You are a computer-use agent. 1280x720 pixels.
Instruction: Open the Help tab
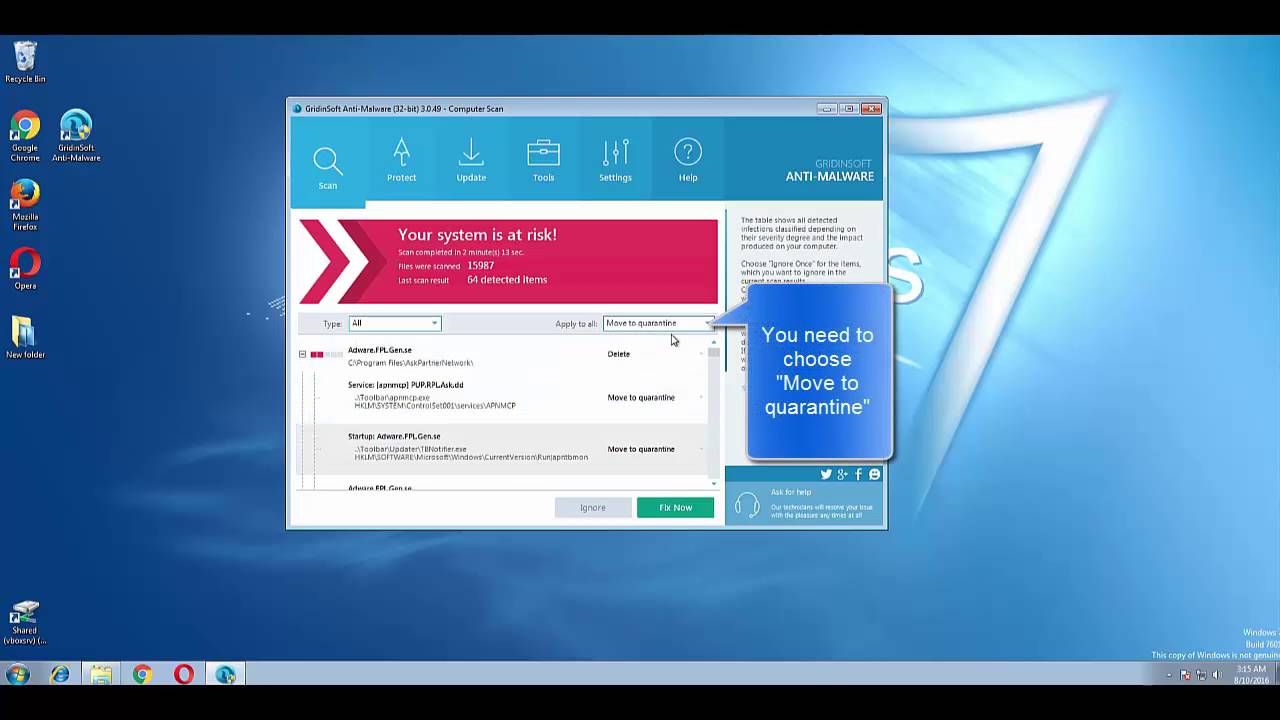click(x=688, y=161)
